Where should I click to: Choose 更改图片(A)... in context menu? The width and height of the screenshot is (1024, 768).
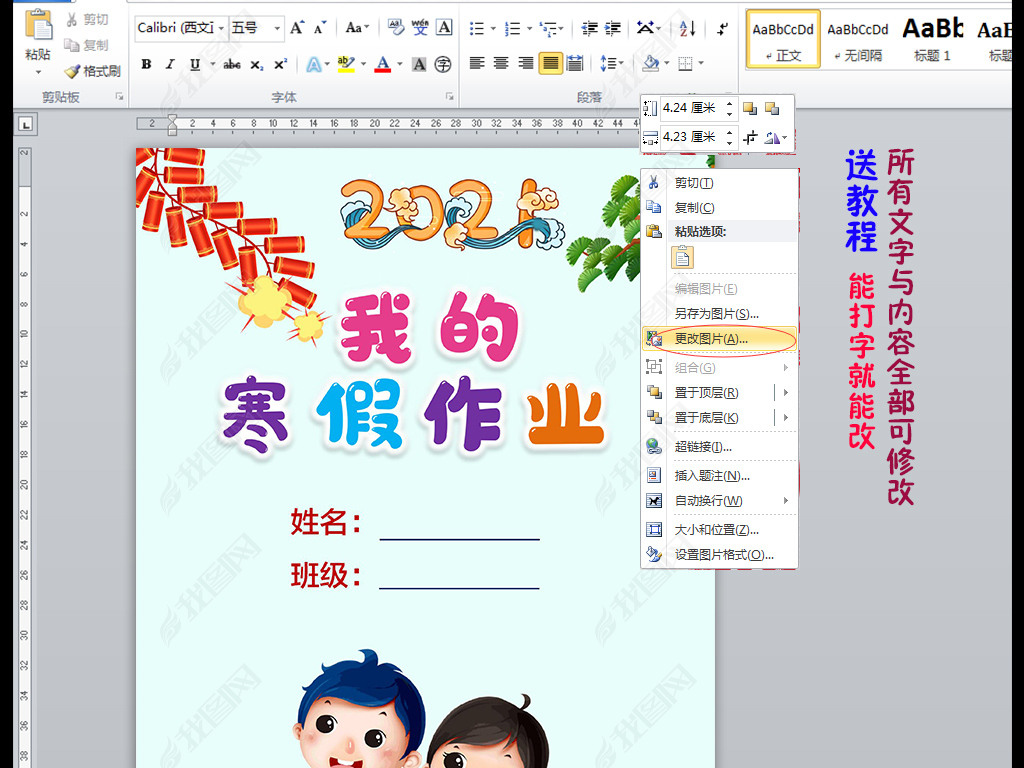click(719, 338)
